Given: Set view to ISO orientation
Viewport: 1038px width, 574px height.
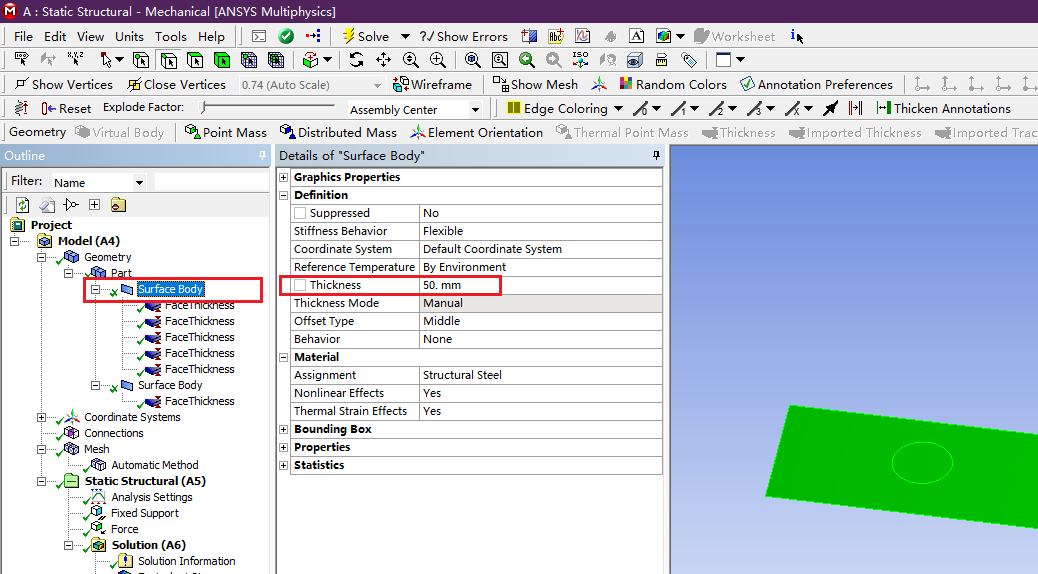Looking at the screenshot, I should (x=580, y=60).
